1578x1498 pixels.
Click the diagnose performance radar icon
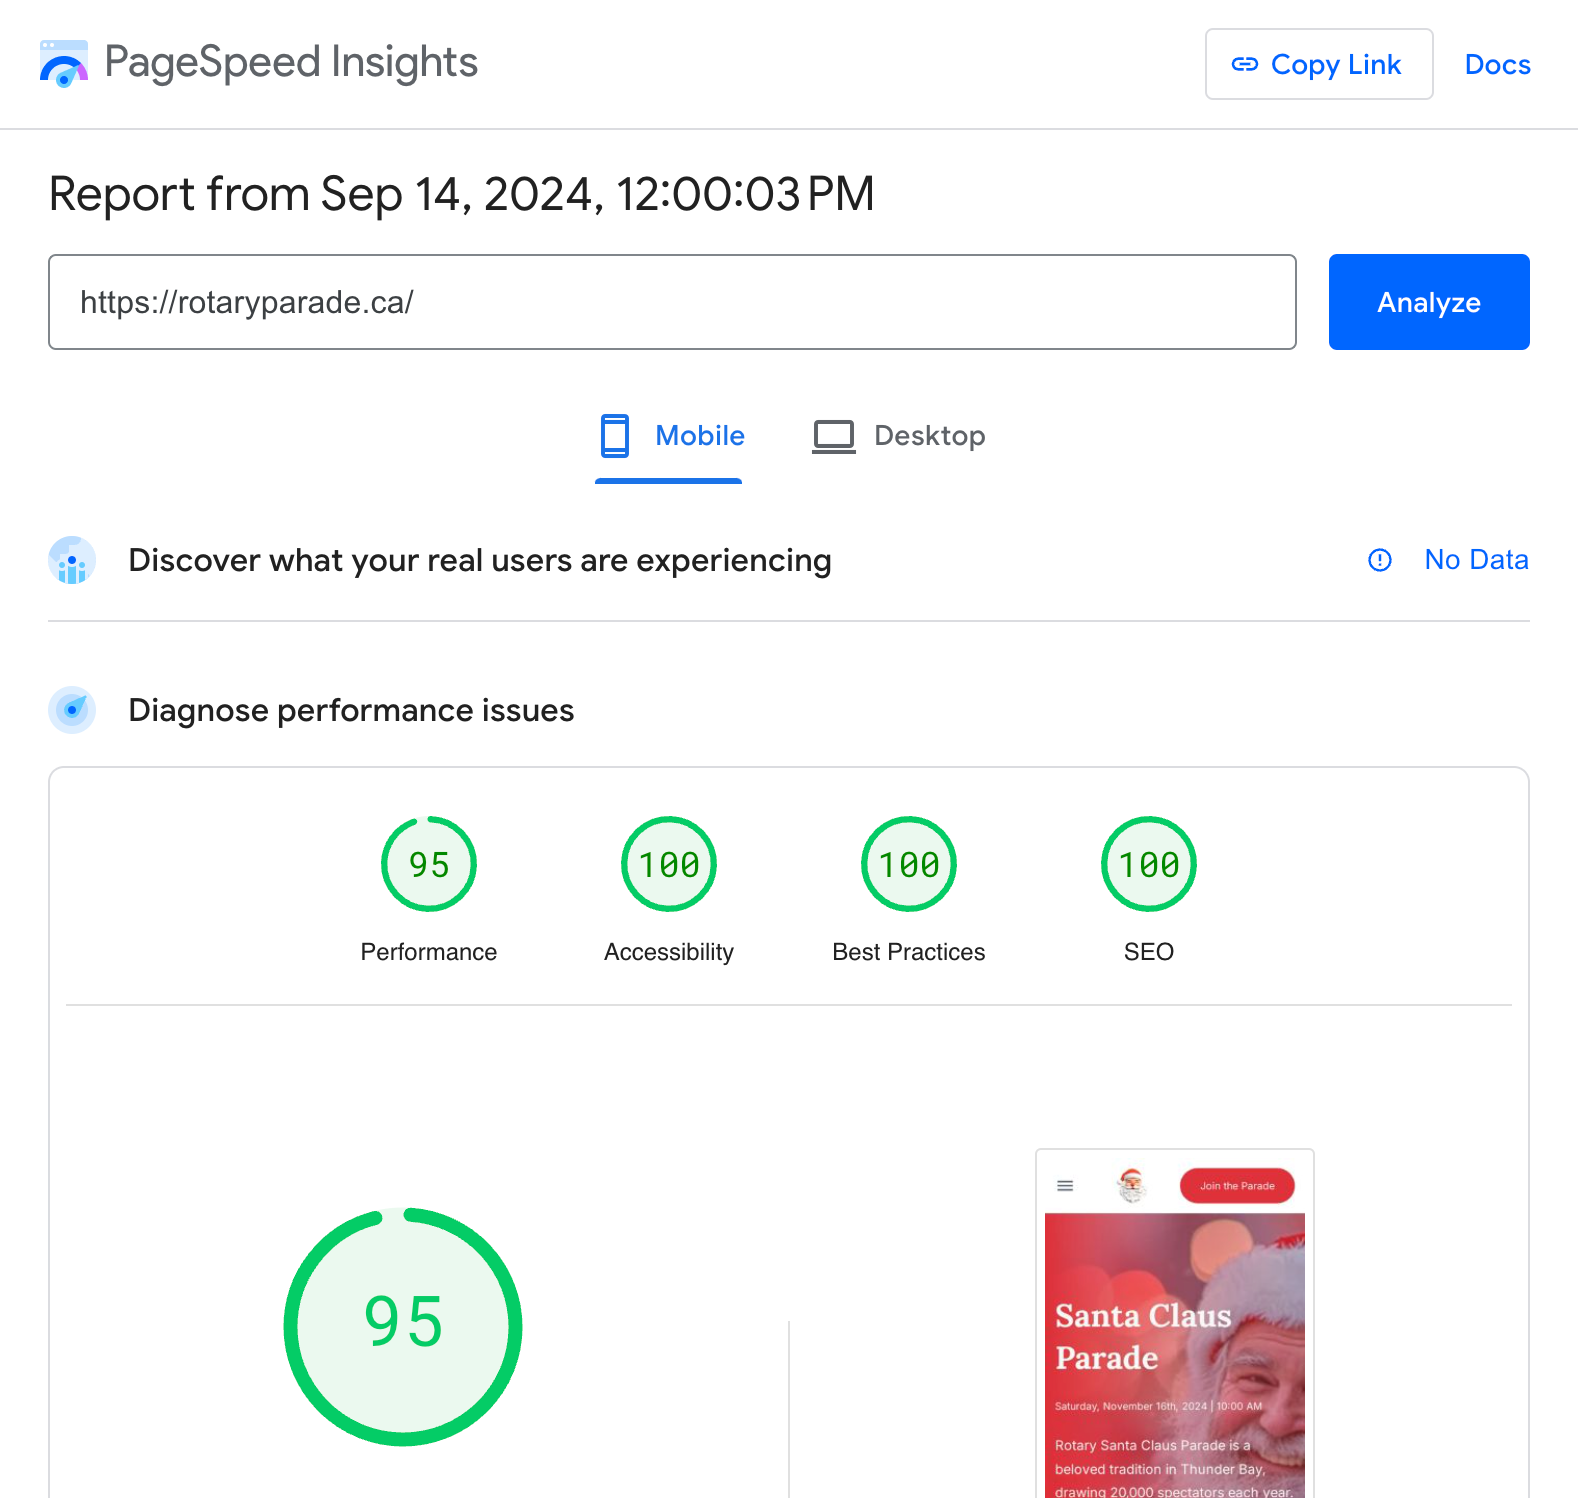(72, 710)
